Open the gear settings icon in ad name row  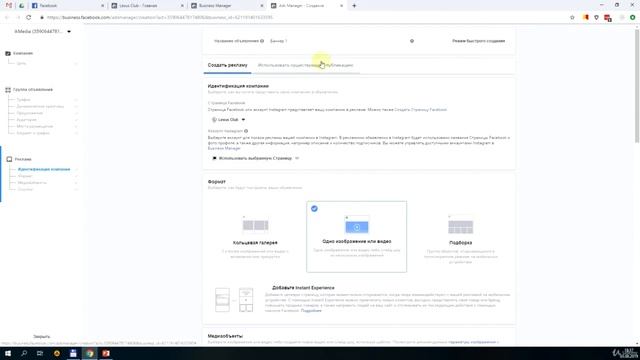412,41
